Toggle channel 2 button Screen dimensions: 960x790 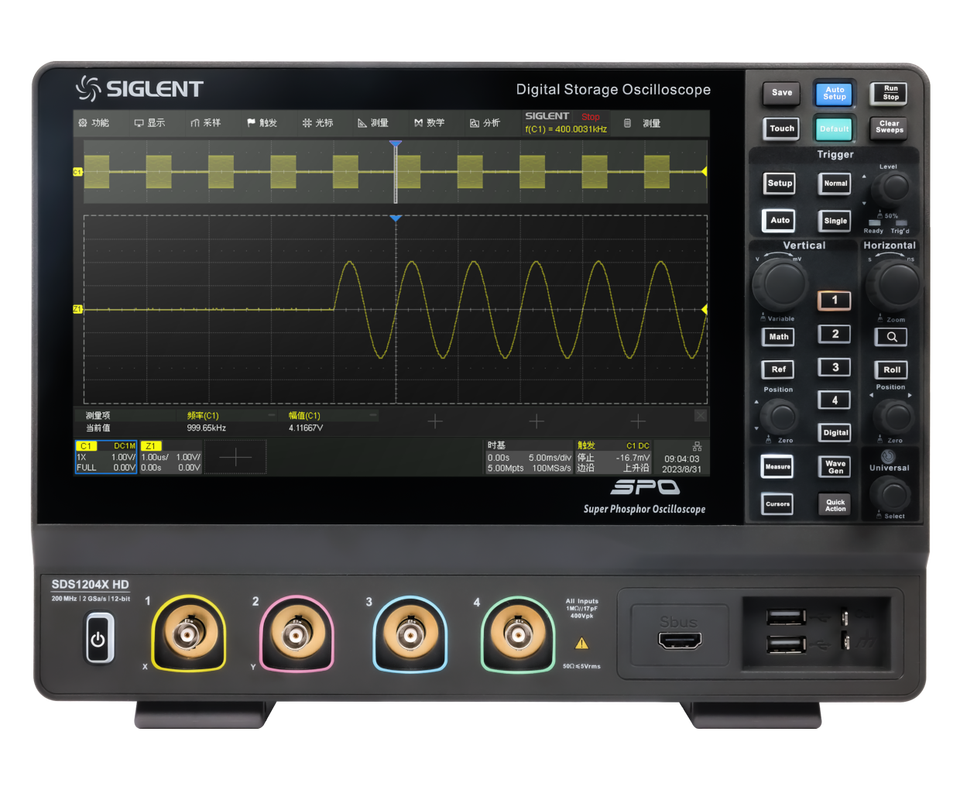coord(834,334)
